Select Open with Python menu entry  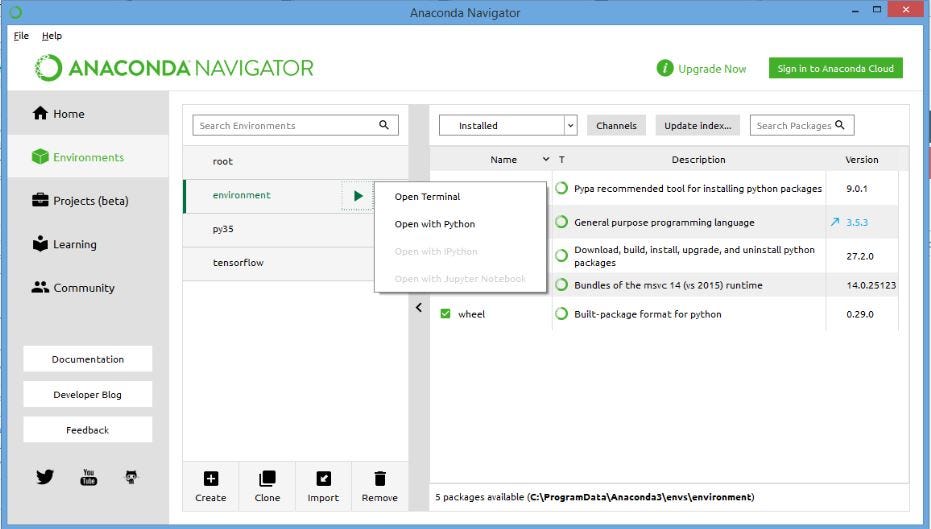point(435,224)
